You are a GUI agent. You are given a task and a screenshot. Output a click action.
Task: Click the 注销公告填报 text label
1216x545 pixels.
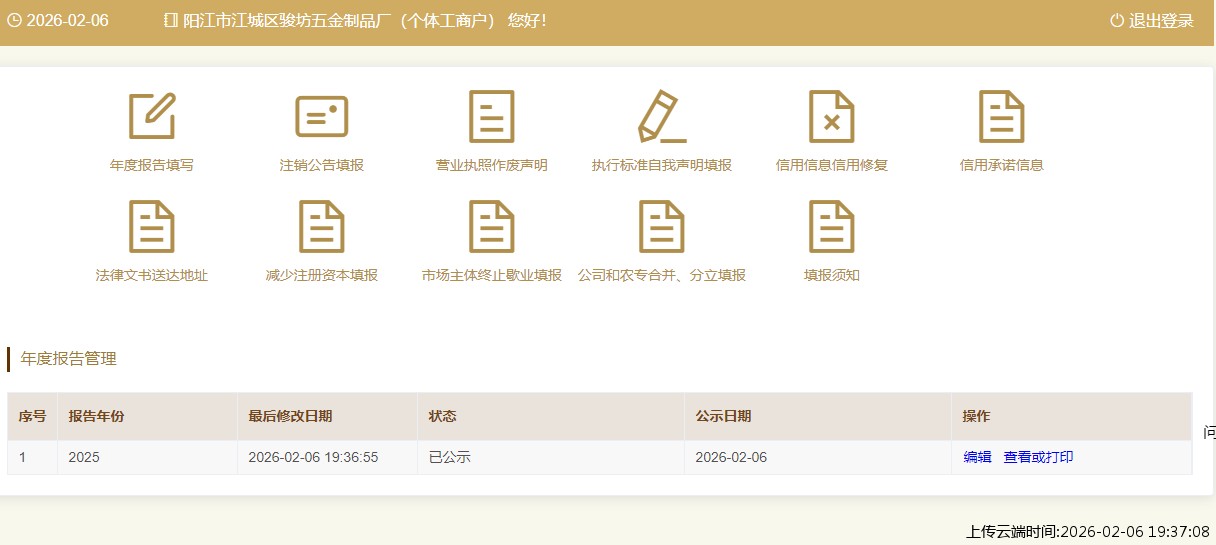click(x=322, y=165)
